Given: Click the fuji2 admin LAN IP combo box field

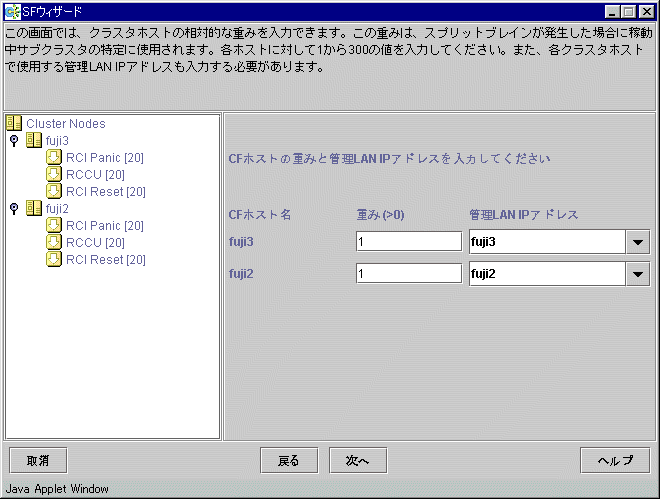Looking at the screenshot, I should (547, 274).
